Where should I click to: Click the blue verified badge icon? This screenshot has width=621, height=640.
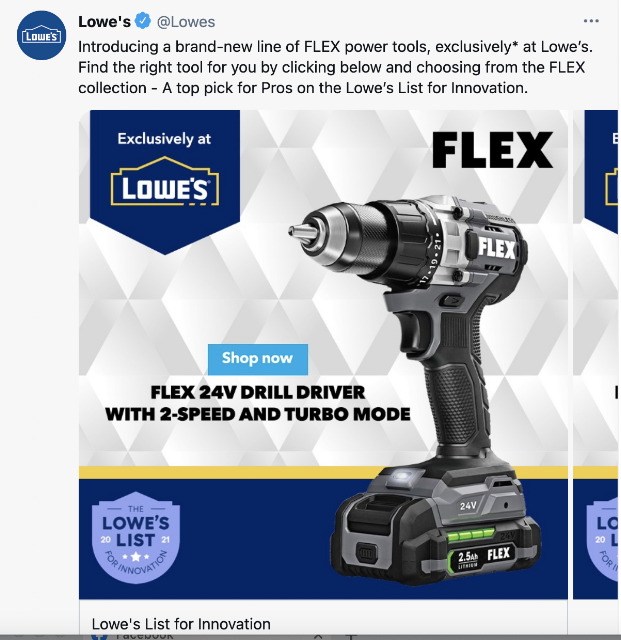pos(142,21)
